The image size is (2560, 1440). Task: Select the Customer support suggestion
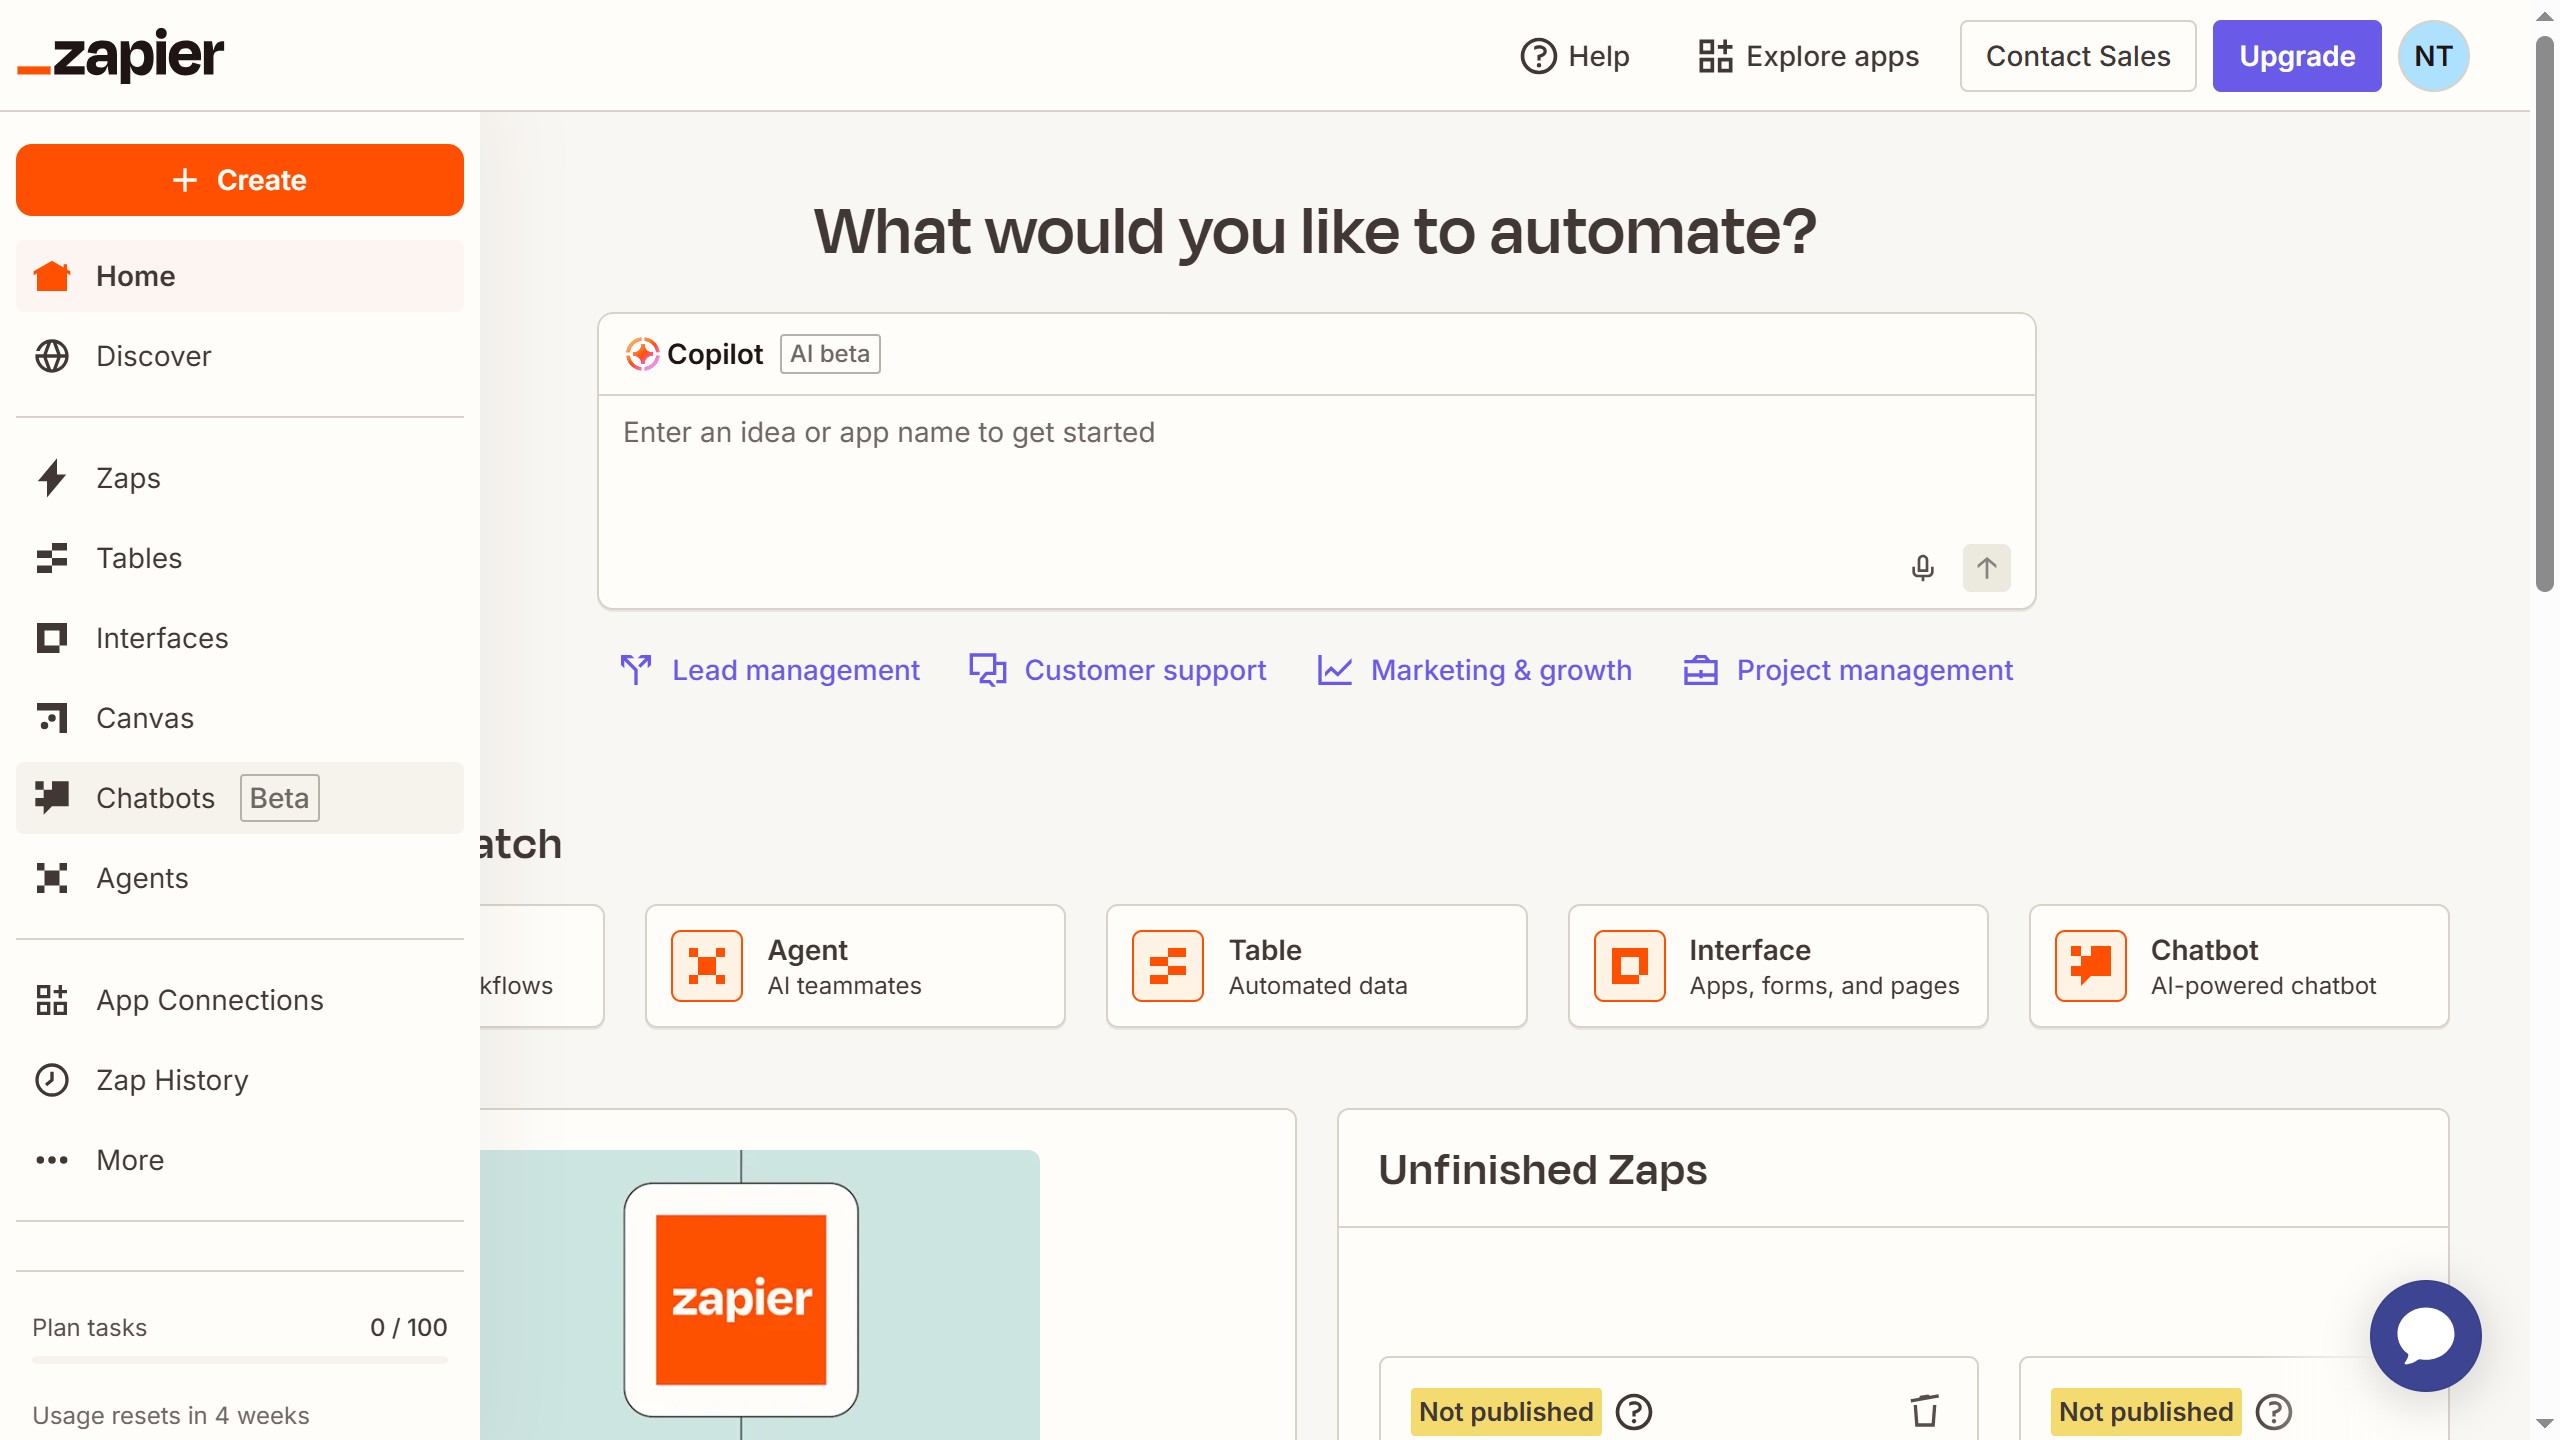coord(1117,670)
